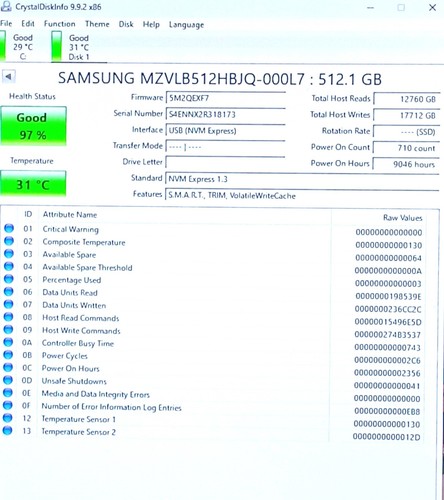Click the blue status icon for Host Write Commands
This screenshot has width=444, height=500.
click(x=8, y=330)
